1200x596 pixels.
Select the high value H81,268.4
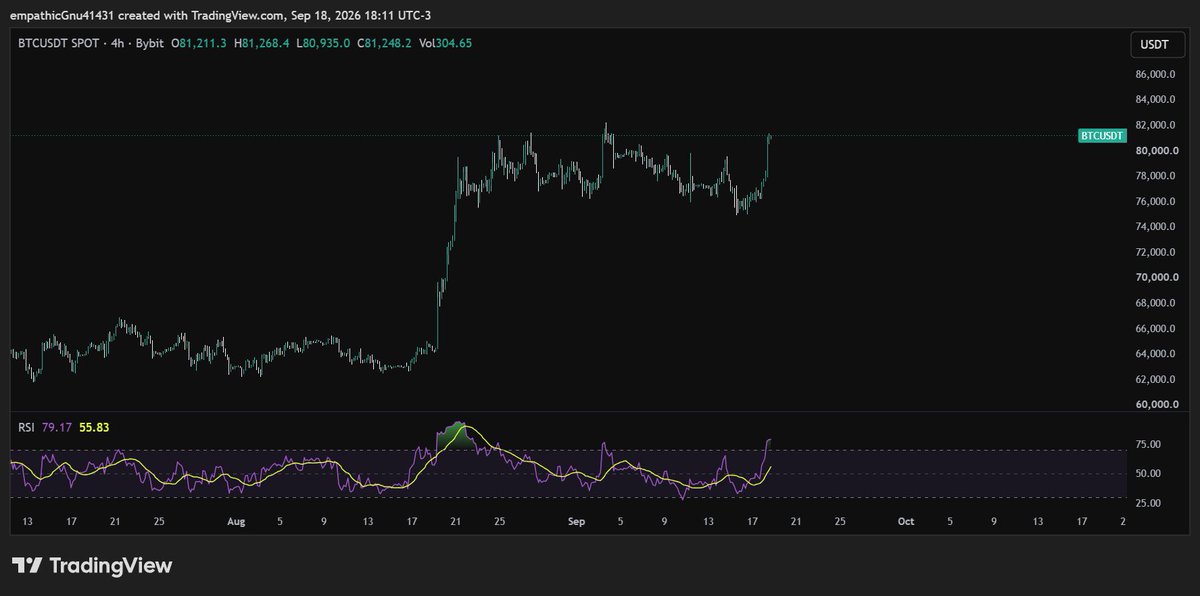pyautogui.click(x=261, y=44)
